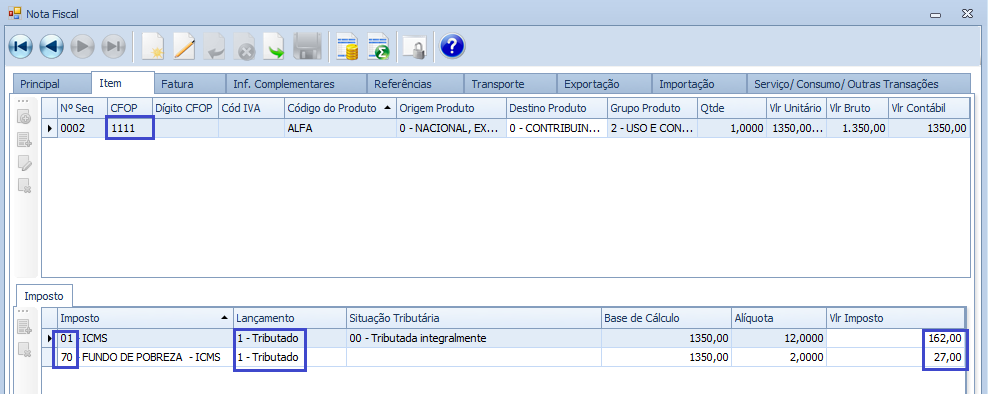Screen dimensions: 988x394
Task: Open Inf. Complementares tab
Action: click(296, 84)
